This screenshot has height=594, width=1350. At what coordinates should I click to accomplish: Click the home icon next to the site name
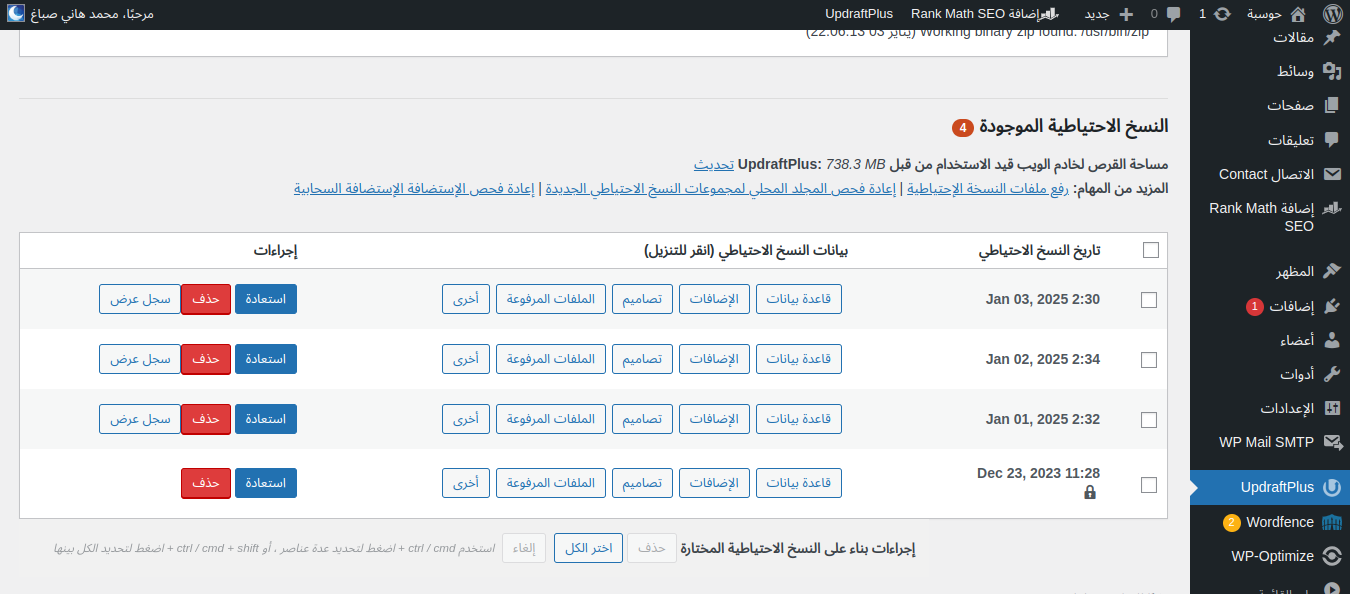click(1298, 14)
